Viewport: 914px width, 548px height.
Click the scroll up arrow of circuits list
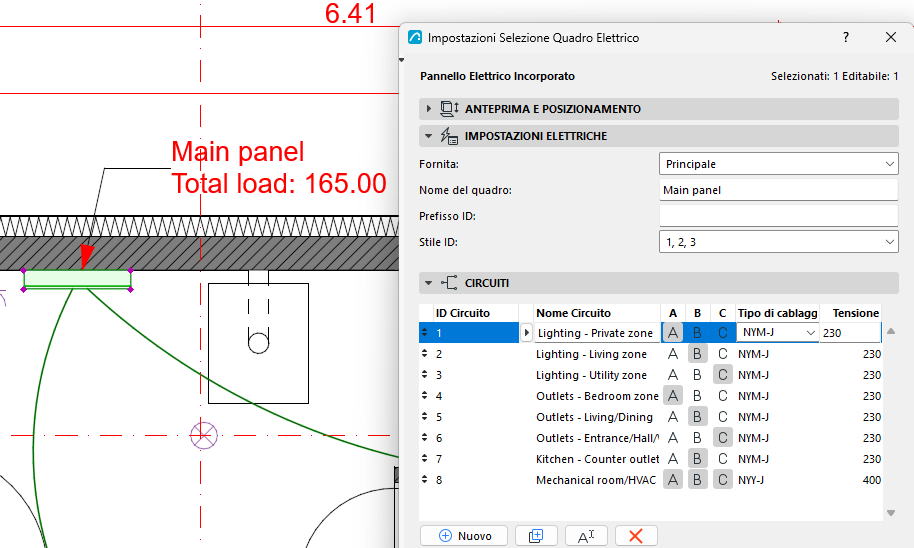pyautogui.click(x=891, y=331)
